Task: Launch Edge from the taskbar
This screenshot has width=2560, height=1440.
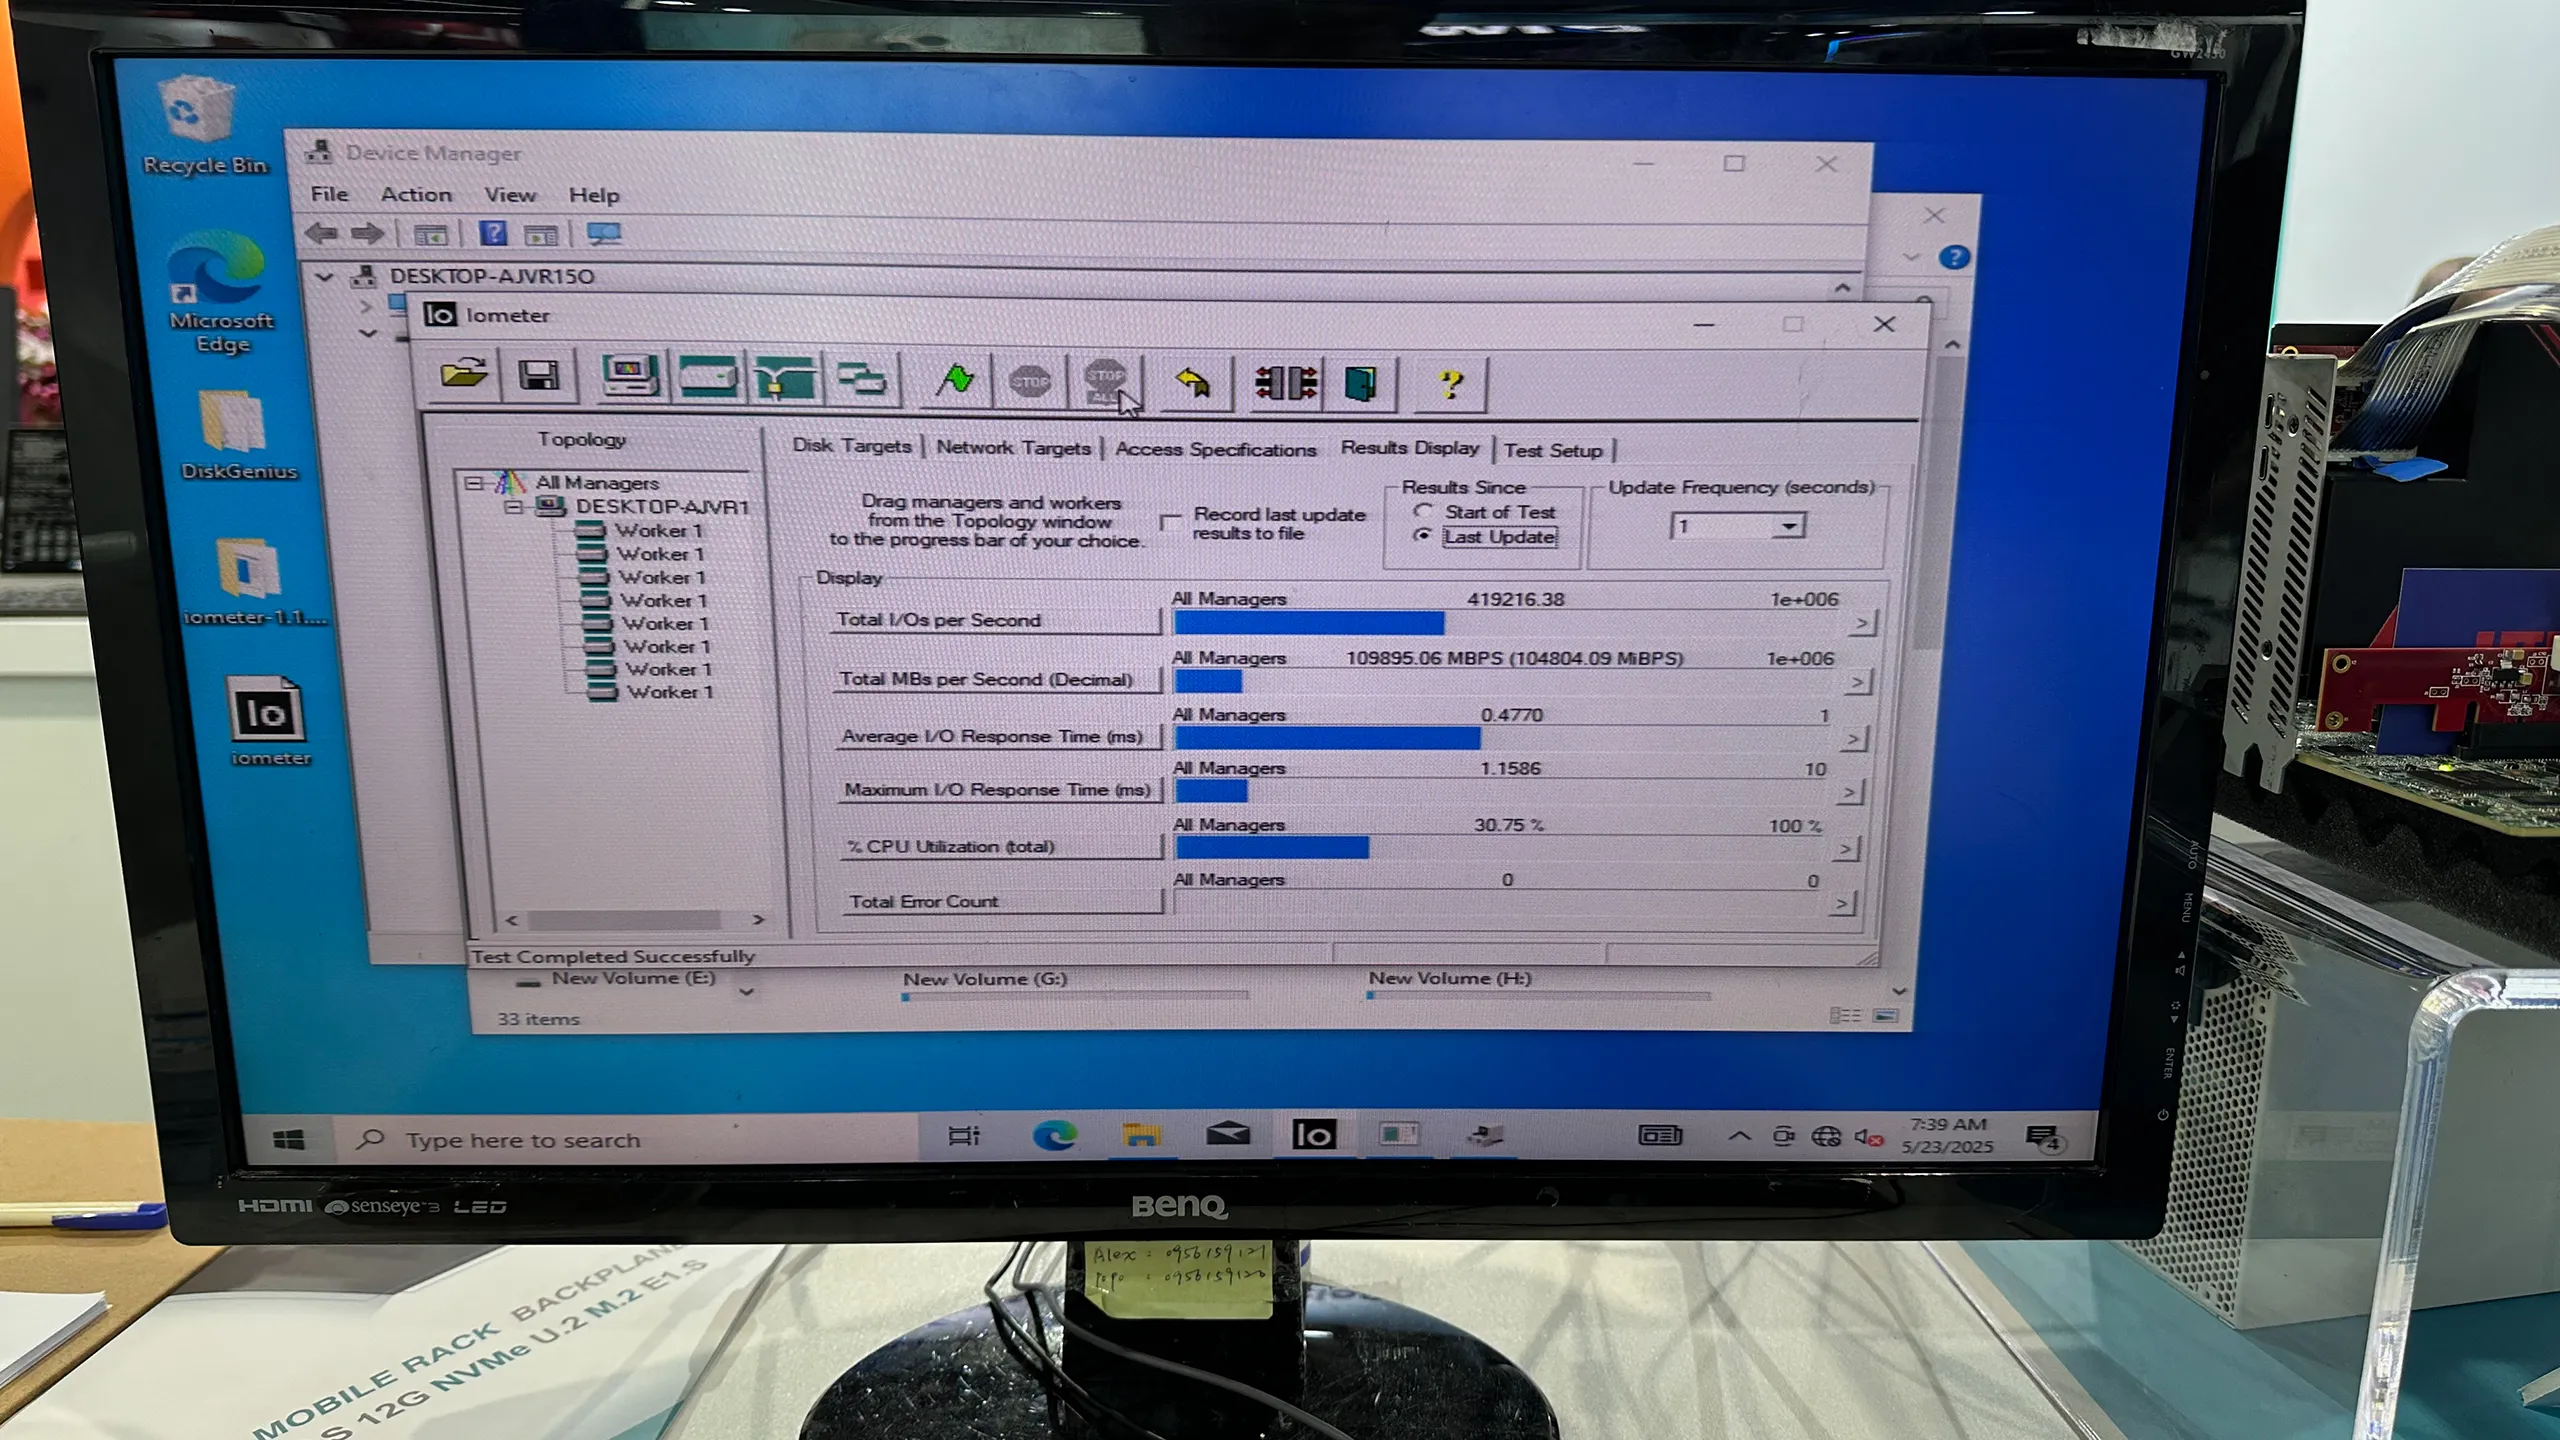Action: tap(1054, 1136)
